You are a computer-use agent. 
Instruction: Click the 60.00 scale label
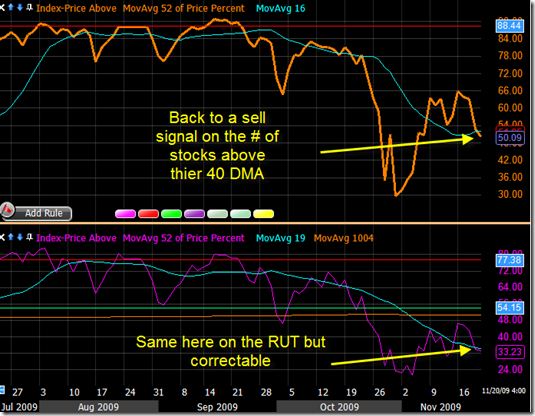coord(510,108)
